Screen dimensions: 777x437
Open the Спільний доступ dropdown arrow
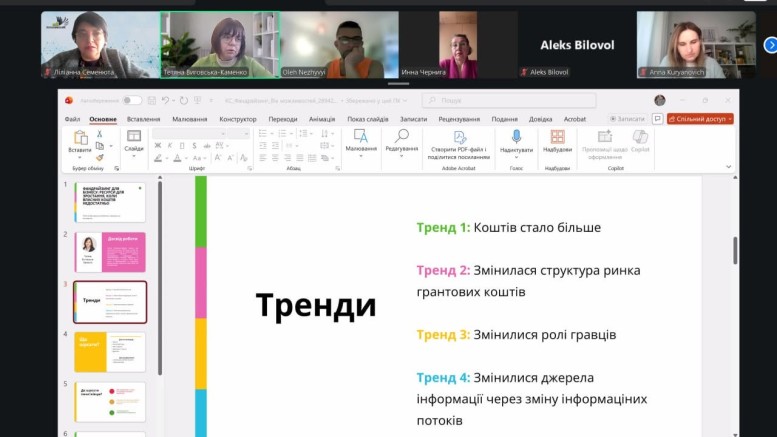[730, 119]
